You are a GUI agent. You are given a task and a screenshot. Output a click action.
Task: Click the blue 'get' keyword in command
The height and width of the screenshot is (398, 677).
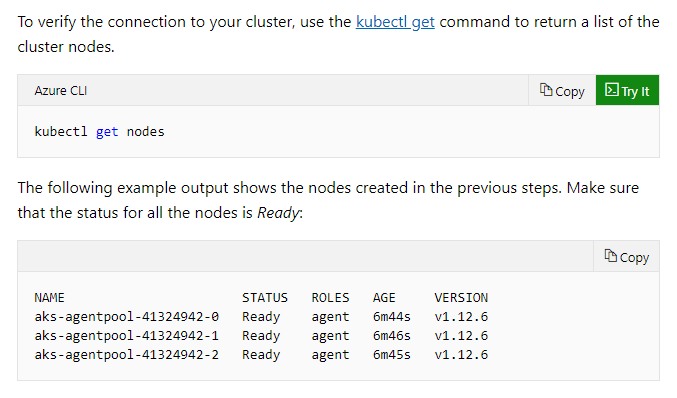click(107, 132)
